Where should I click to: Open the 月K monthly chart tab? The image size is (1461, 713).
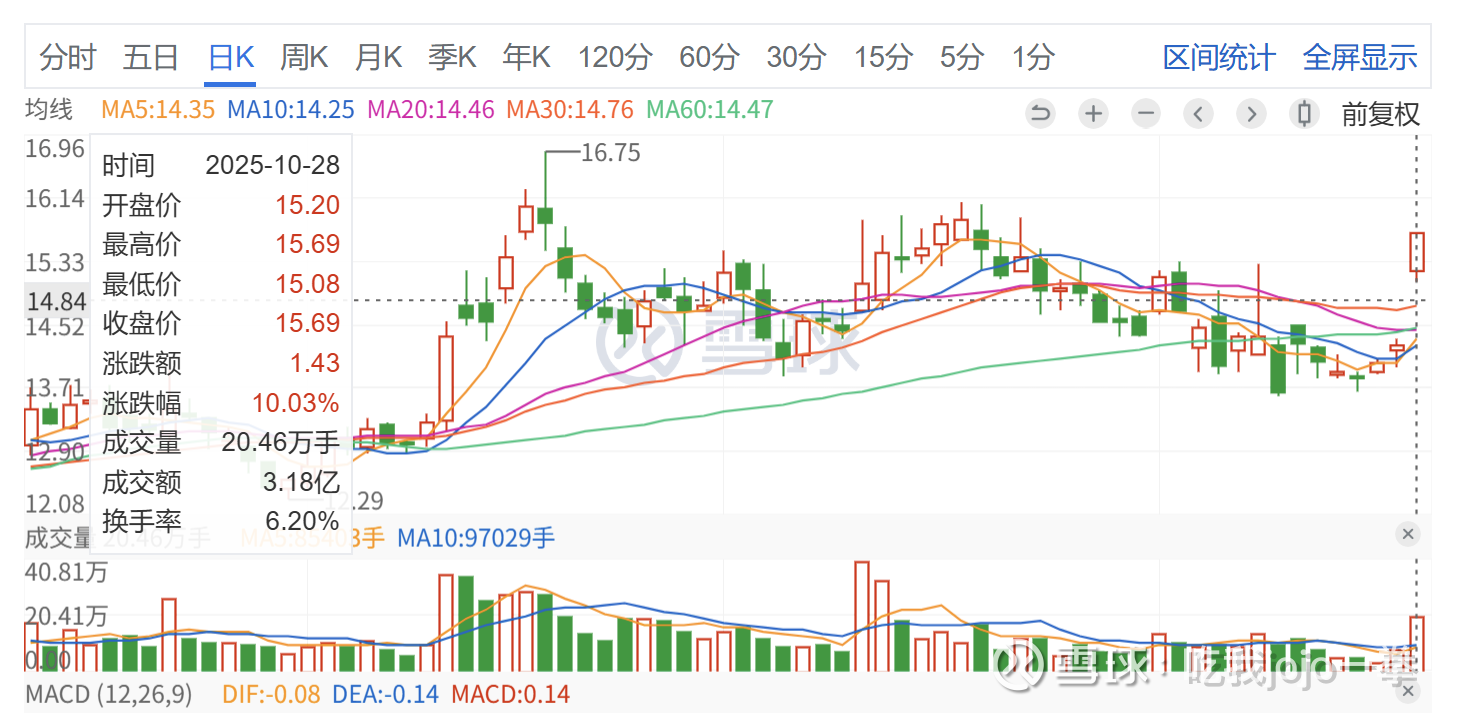(378, 58)
